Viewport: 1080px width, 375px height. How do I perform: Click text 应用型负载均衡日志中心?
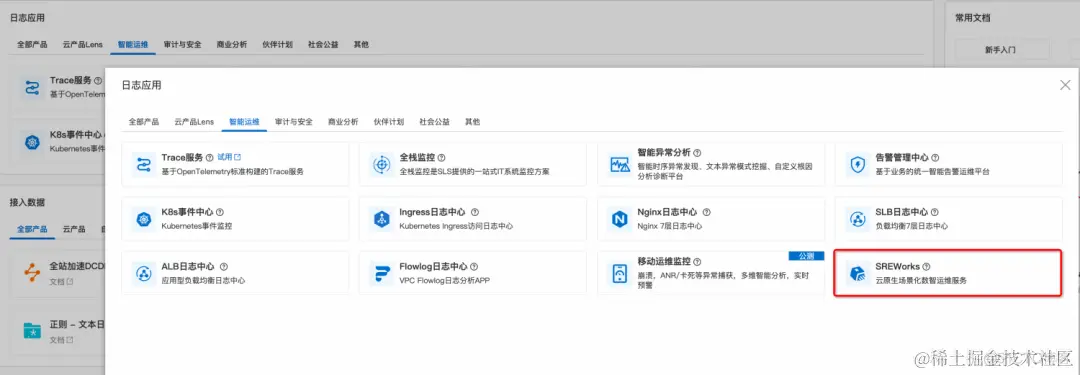pos(203,281)
